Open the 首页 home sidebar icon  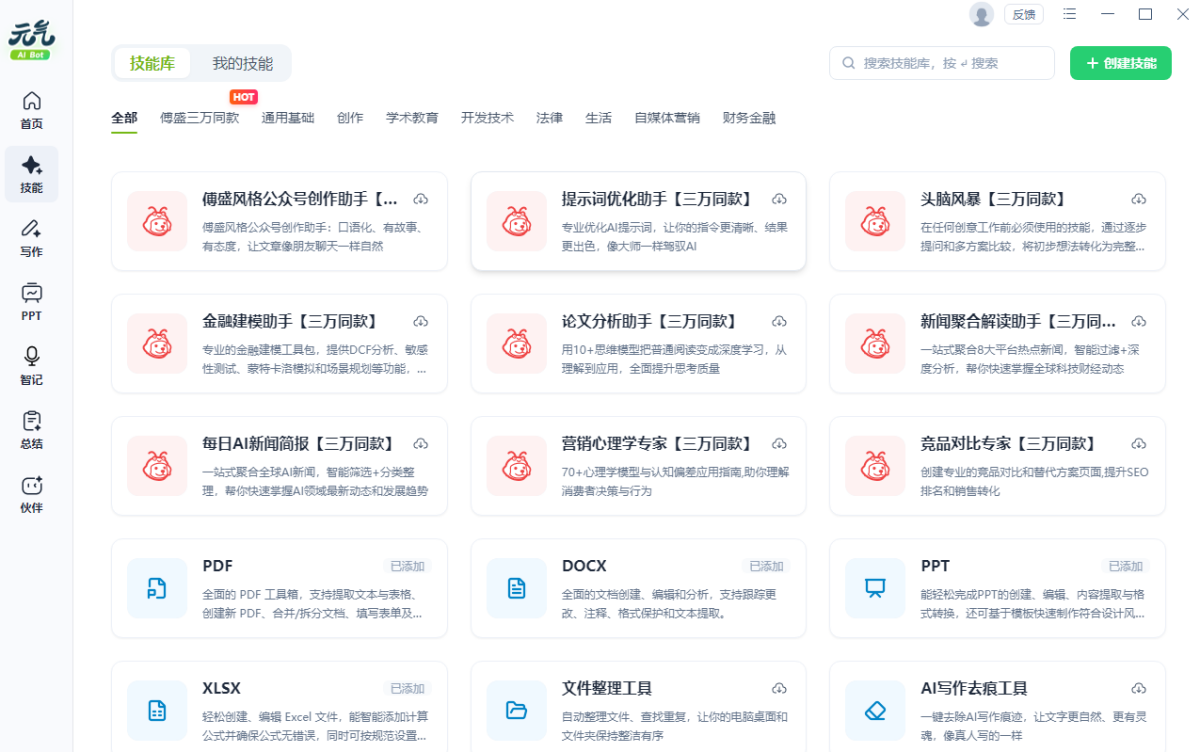coord(32,110)
